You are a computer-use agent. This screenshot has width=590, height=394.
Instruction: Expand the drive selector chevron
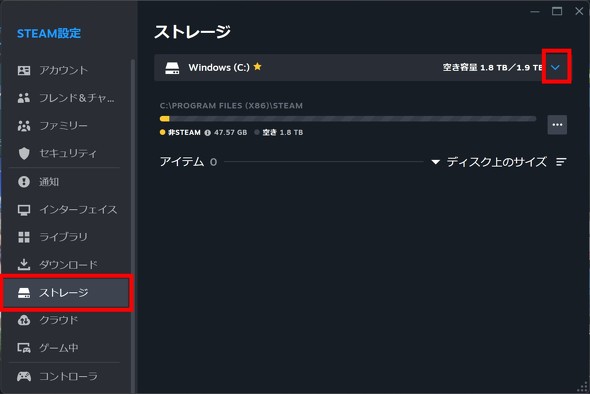tap(555, 67)
